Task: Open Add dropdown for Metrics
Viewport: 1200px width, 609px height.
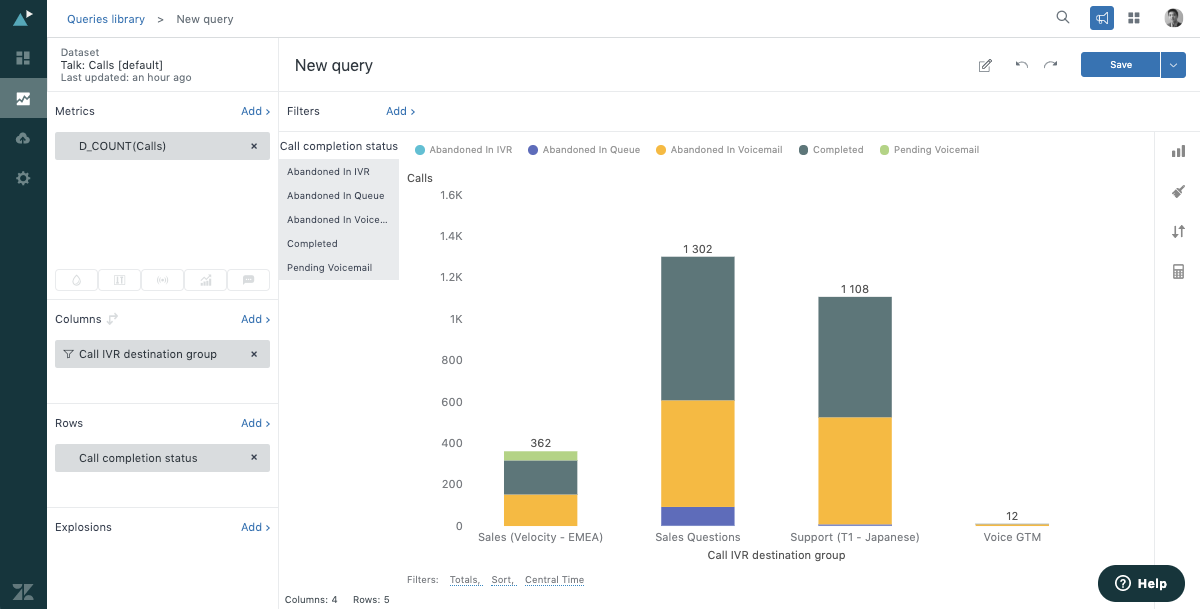Action: coord(255,111)
